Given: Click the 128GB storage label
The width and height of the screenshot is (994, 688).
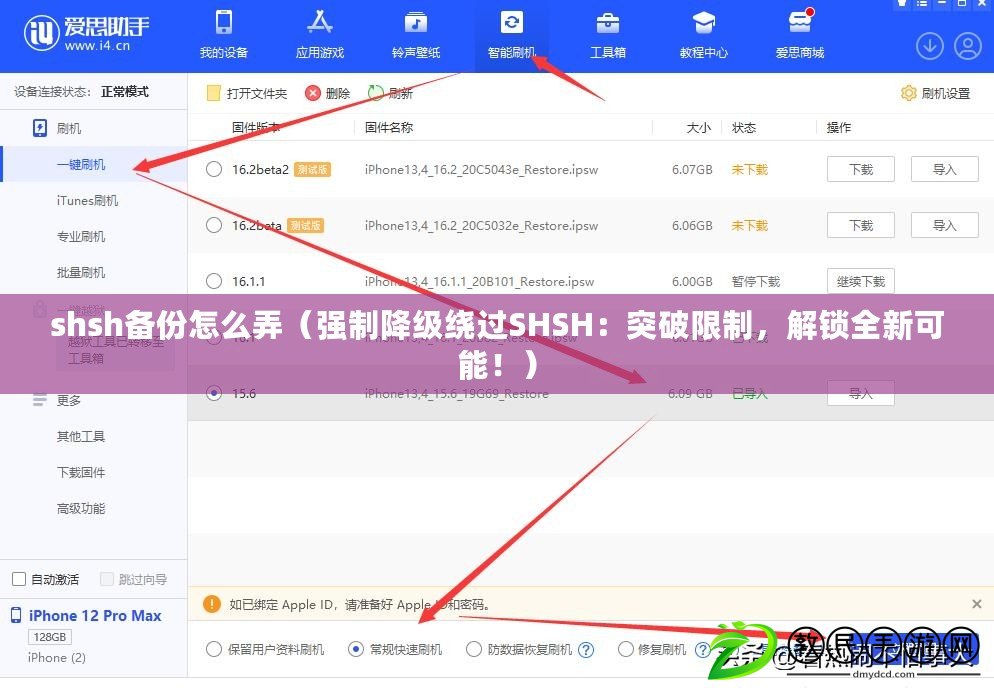Looking at the screenshot, I should click(x=50, y=636).
